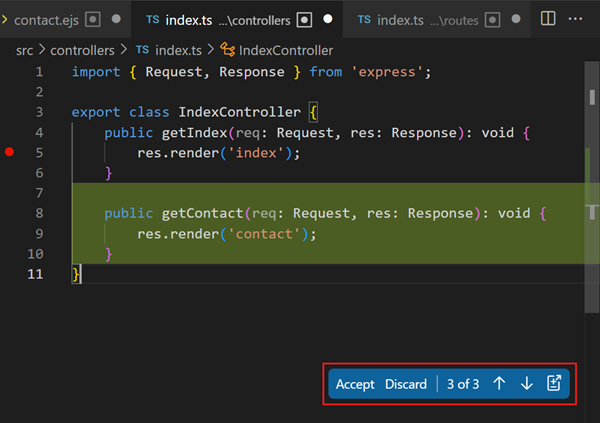Click the unsaved dot on contact.ejs tab

click(x=117, y=20)
